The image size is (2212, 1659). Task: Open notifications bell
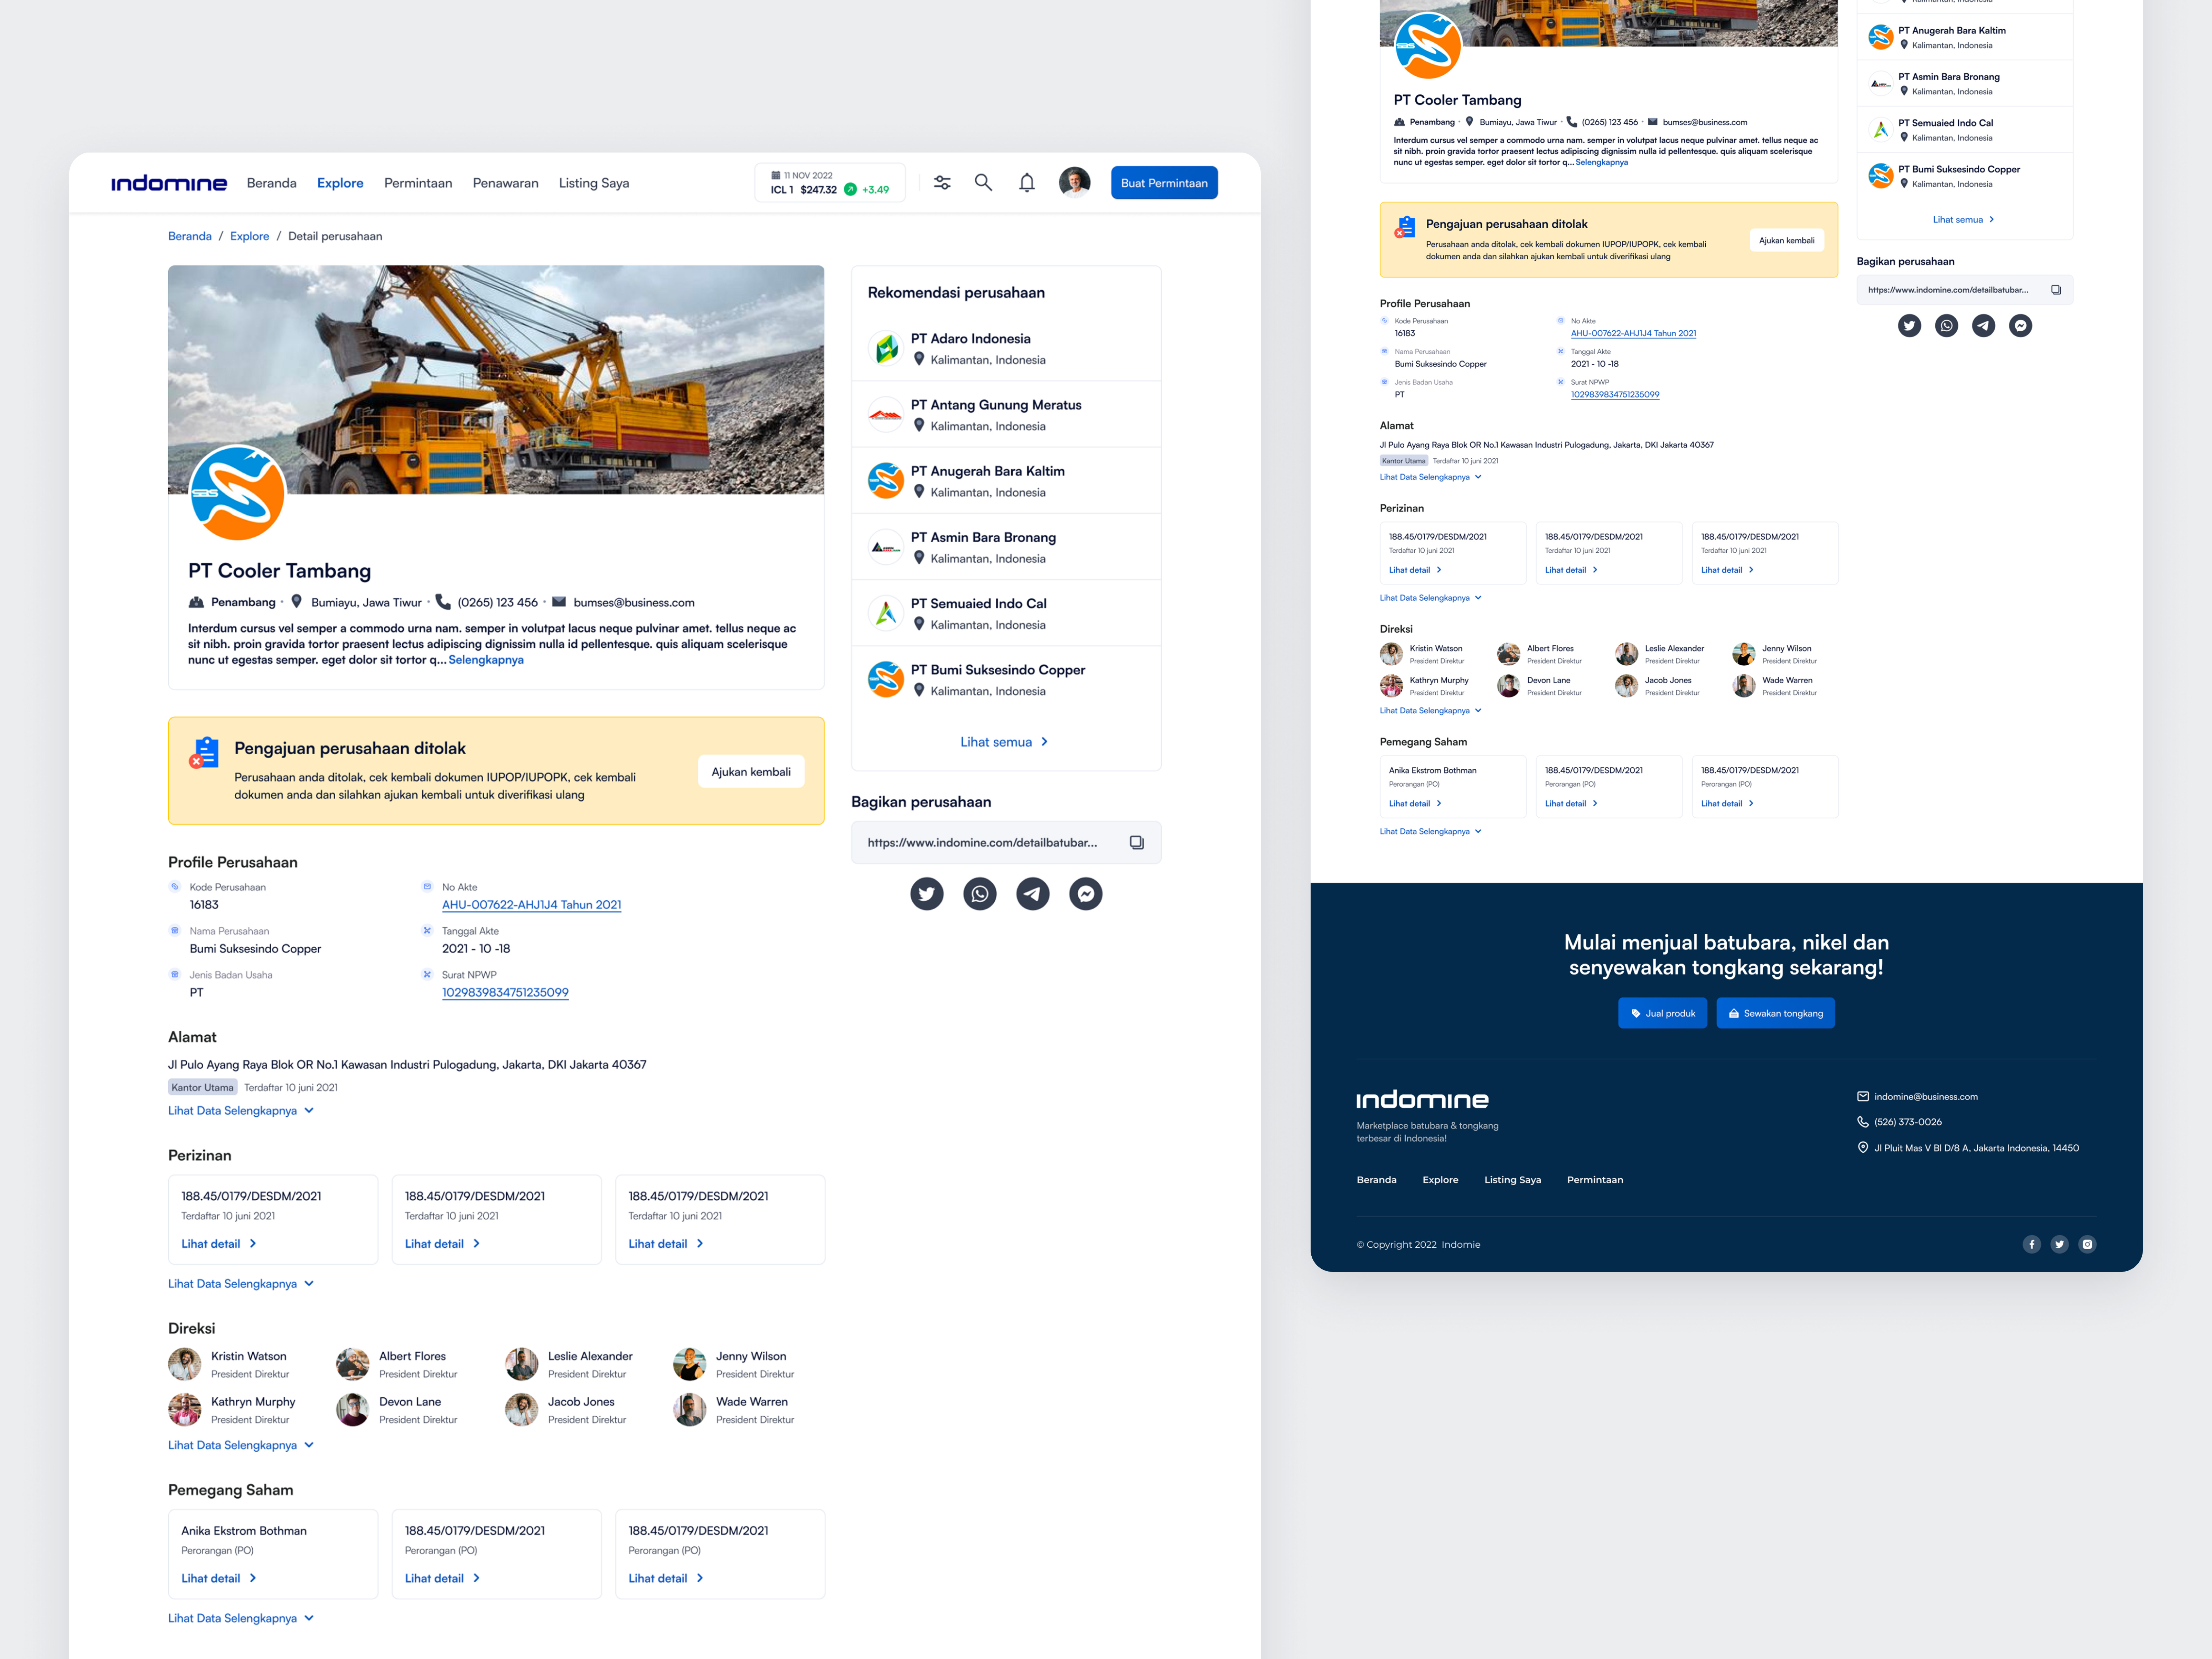click(x=1026, y=182)
